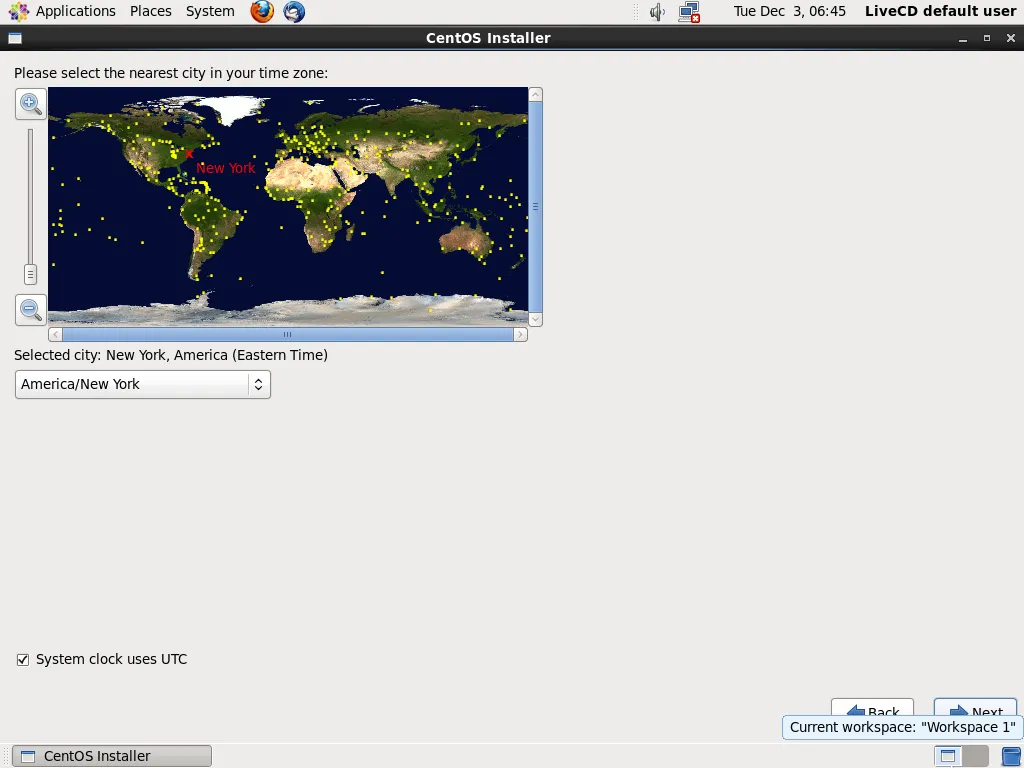Click the Next button
This screenshot has height=768, width=1024.
(x=975, y=708)
